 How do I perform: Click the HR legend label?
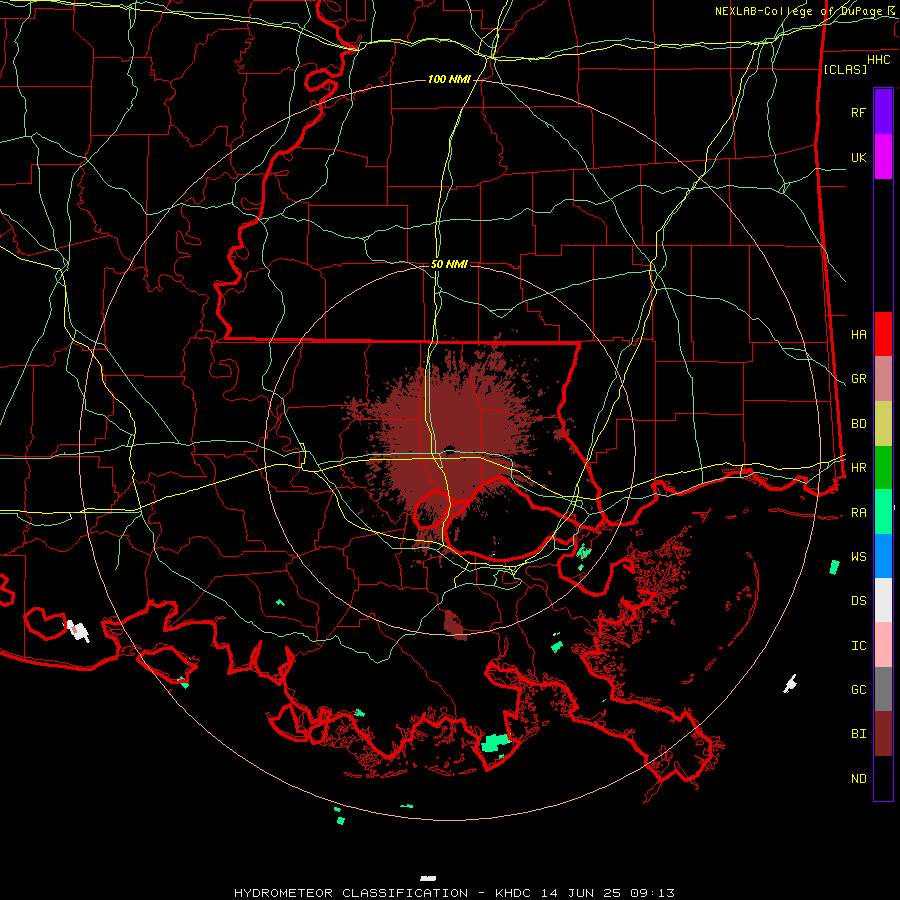coord(858,468)
